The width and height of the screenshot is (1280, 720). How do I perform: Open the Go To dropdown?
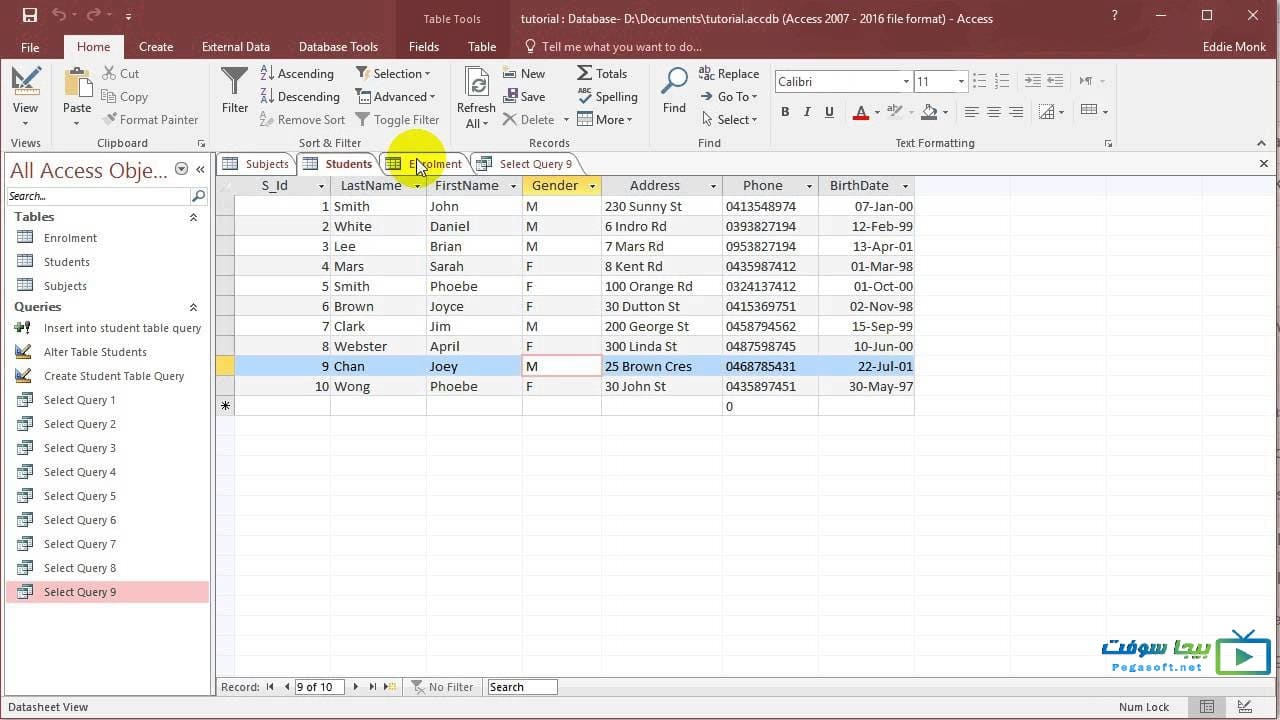(729, 96)
